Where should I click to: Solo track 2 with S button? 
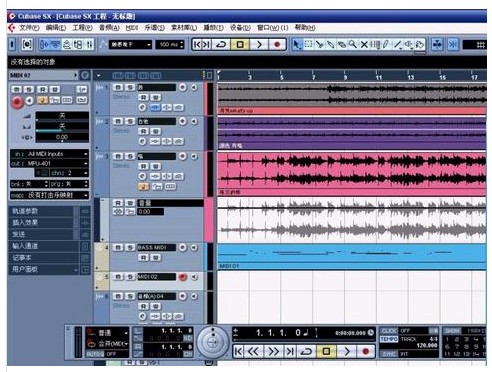click(130, 121)
